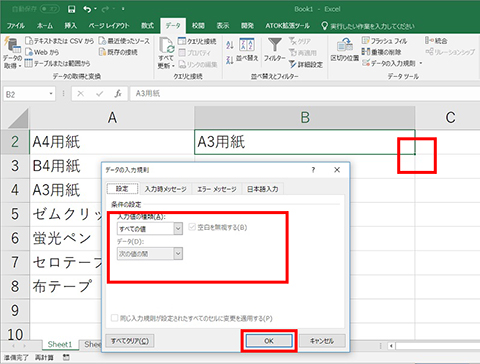
Task: Click 詳細設定 advanced filter icon
Action: coord(292,64)
